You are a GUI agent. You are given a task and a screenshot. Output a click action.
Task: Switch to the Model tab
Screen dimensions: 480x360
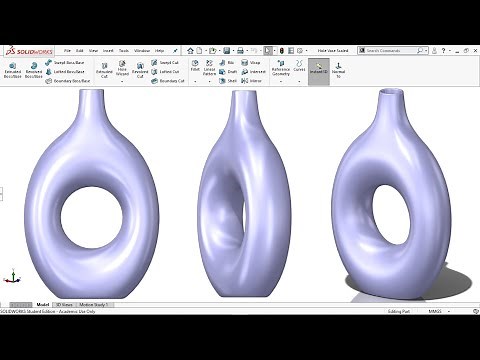43,305
